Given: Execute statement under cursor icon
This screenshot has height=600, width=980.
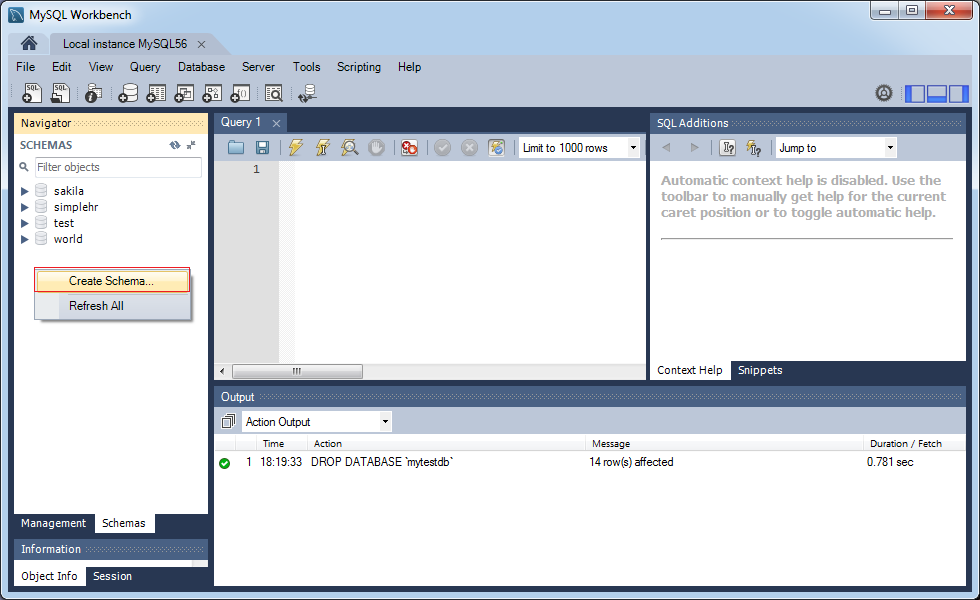Looking at the screenshot, I should [x=322, y=148].
